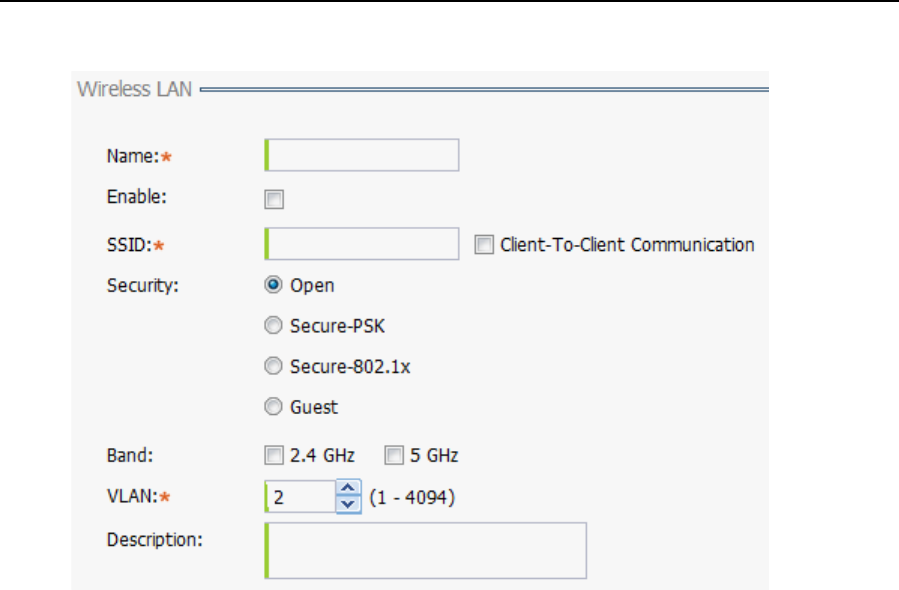This screenshot has height=590, width=899.
Task: Click the SSID field label
Action: 128,245
